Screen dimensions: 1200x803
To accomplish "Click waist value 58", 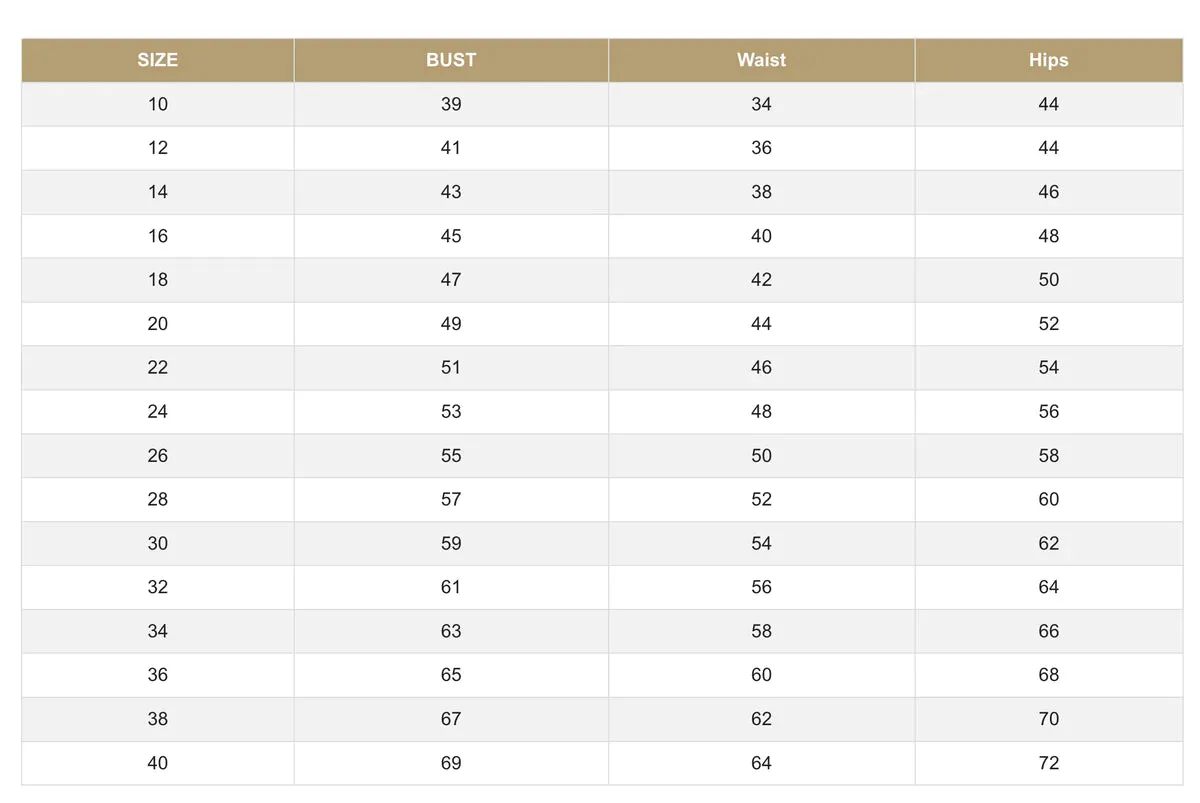I will (x=761, y=631).
